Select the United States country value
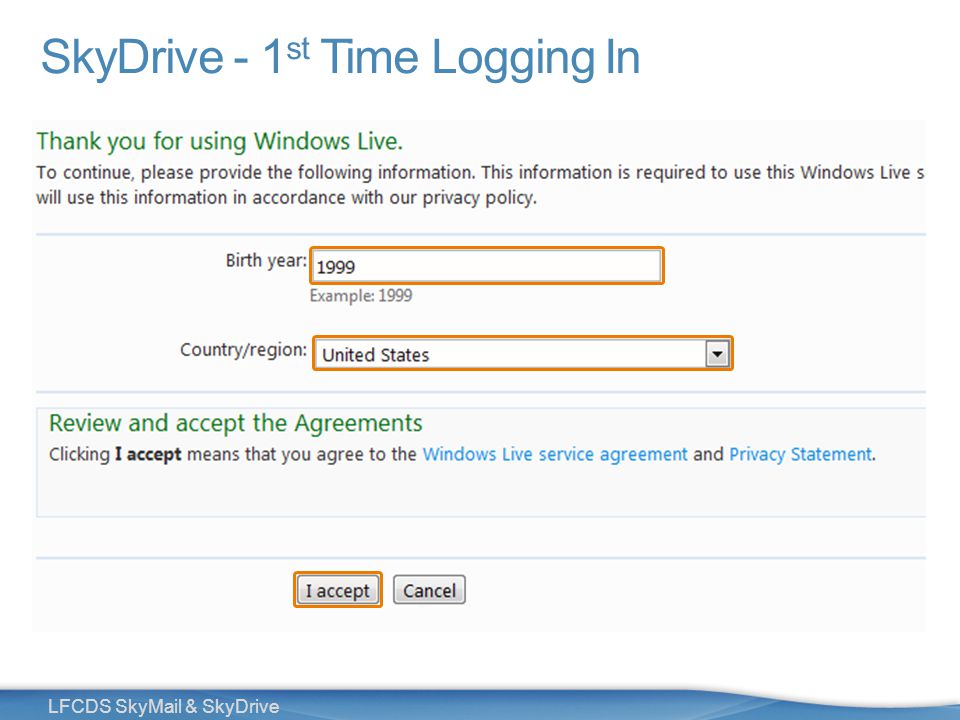960x720 pixels. coord(375,355)
